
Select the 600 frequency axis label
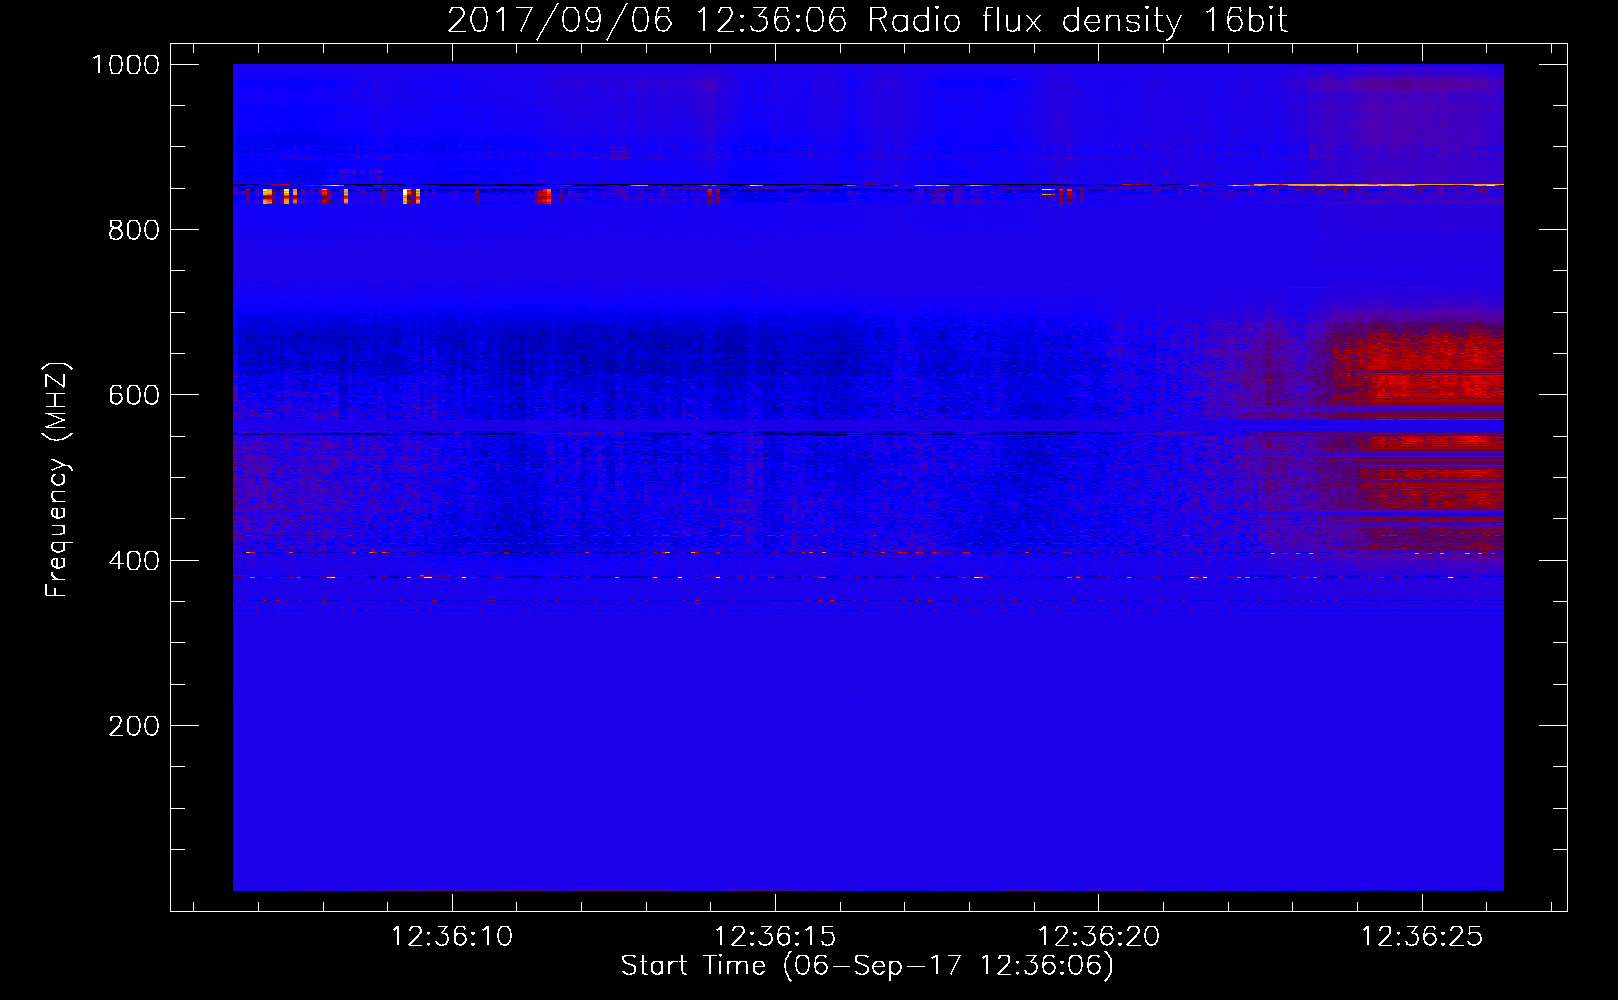pos(134,395)
